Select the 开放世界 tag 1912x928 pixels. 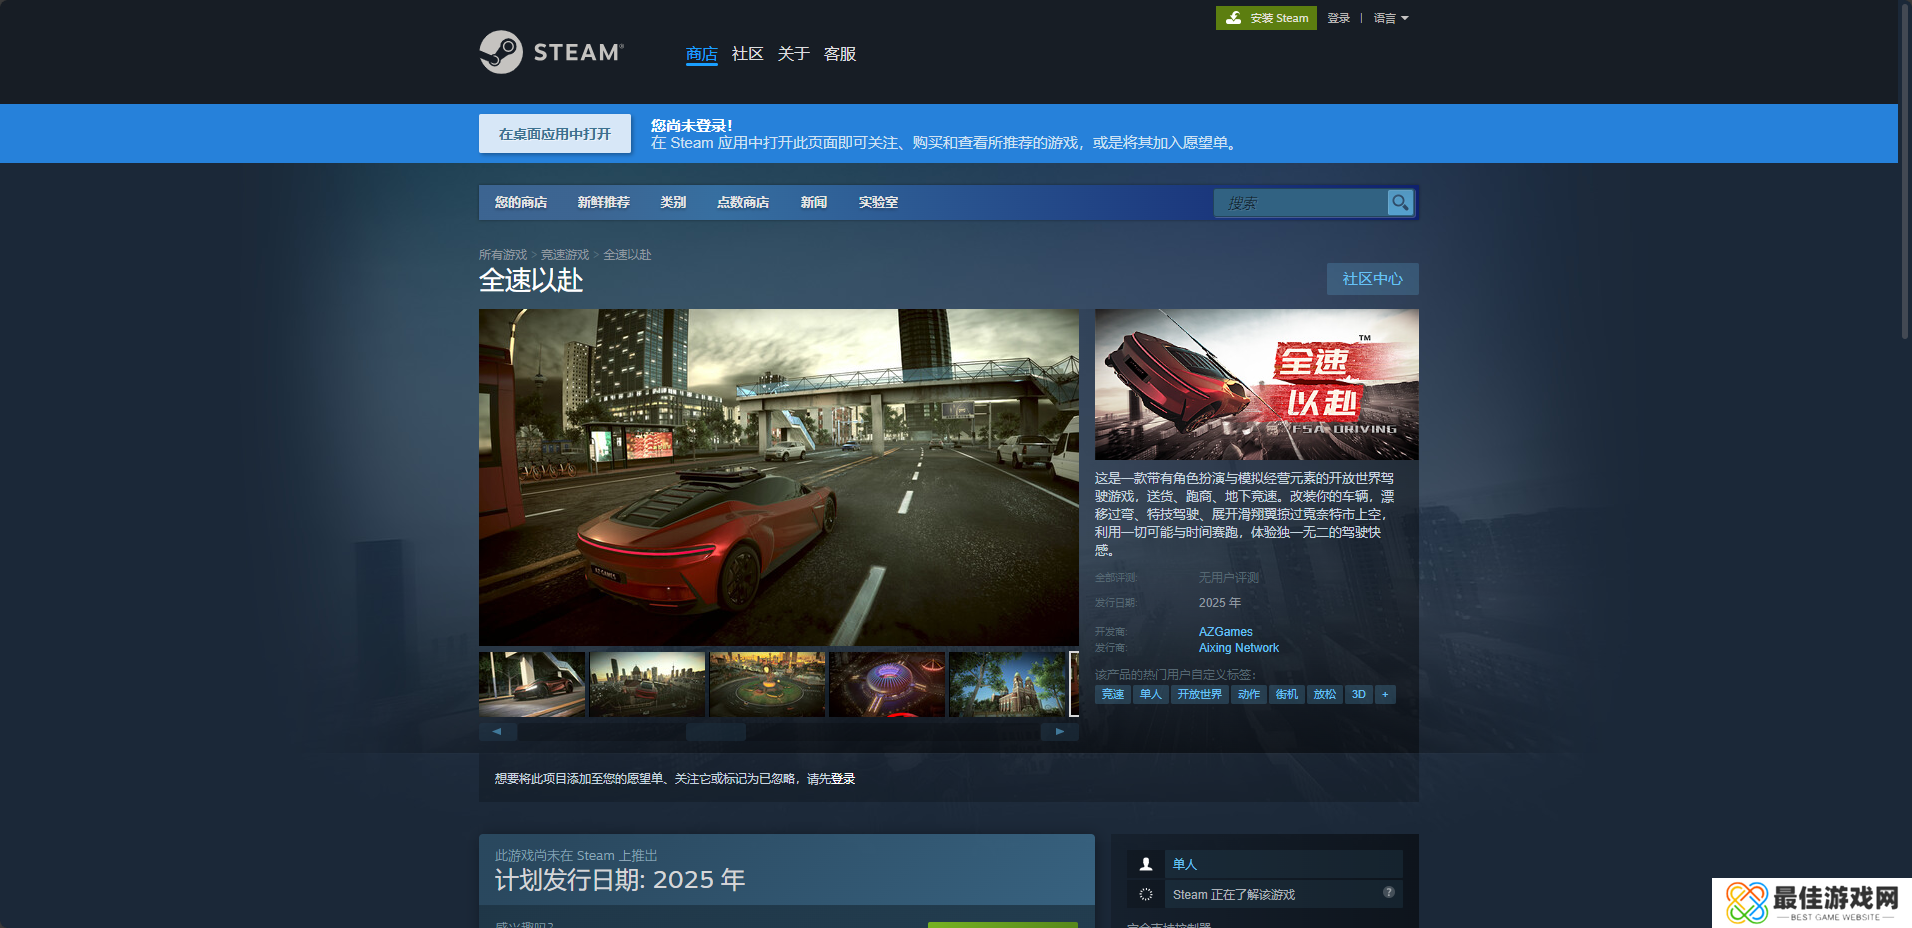pos(1199,695)
